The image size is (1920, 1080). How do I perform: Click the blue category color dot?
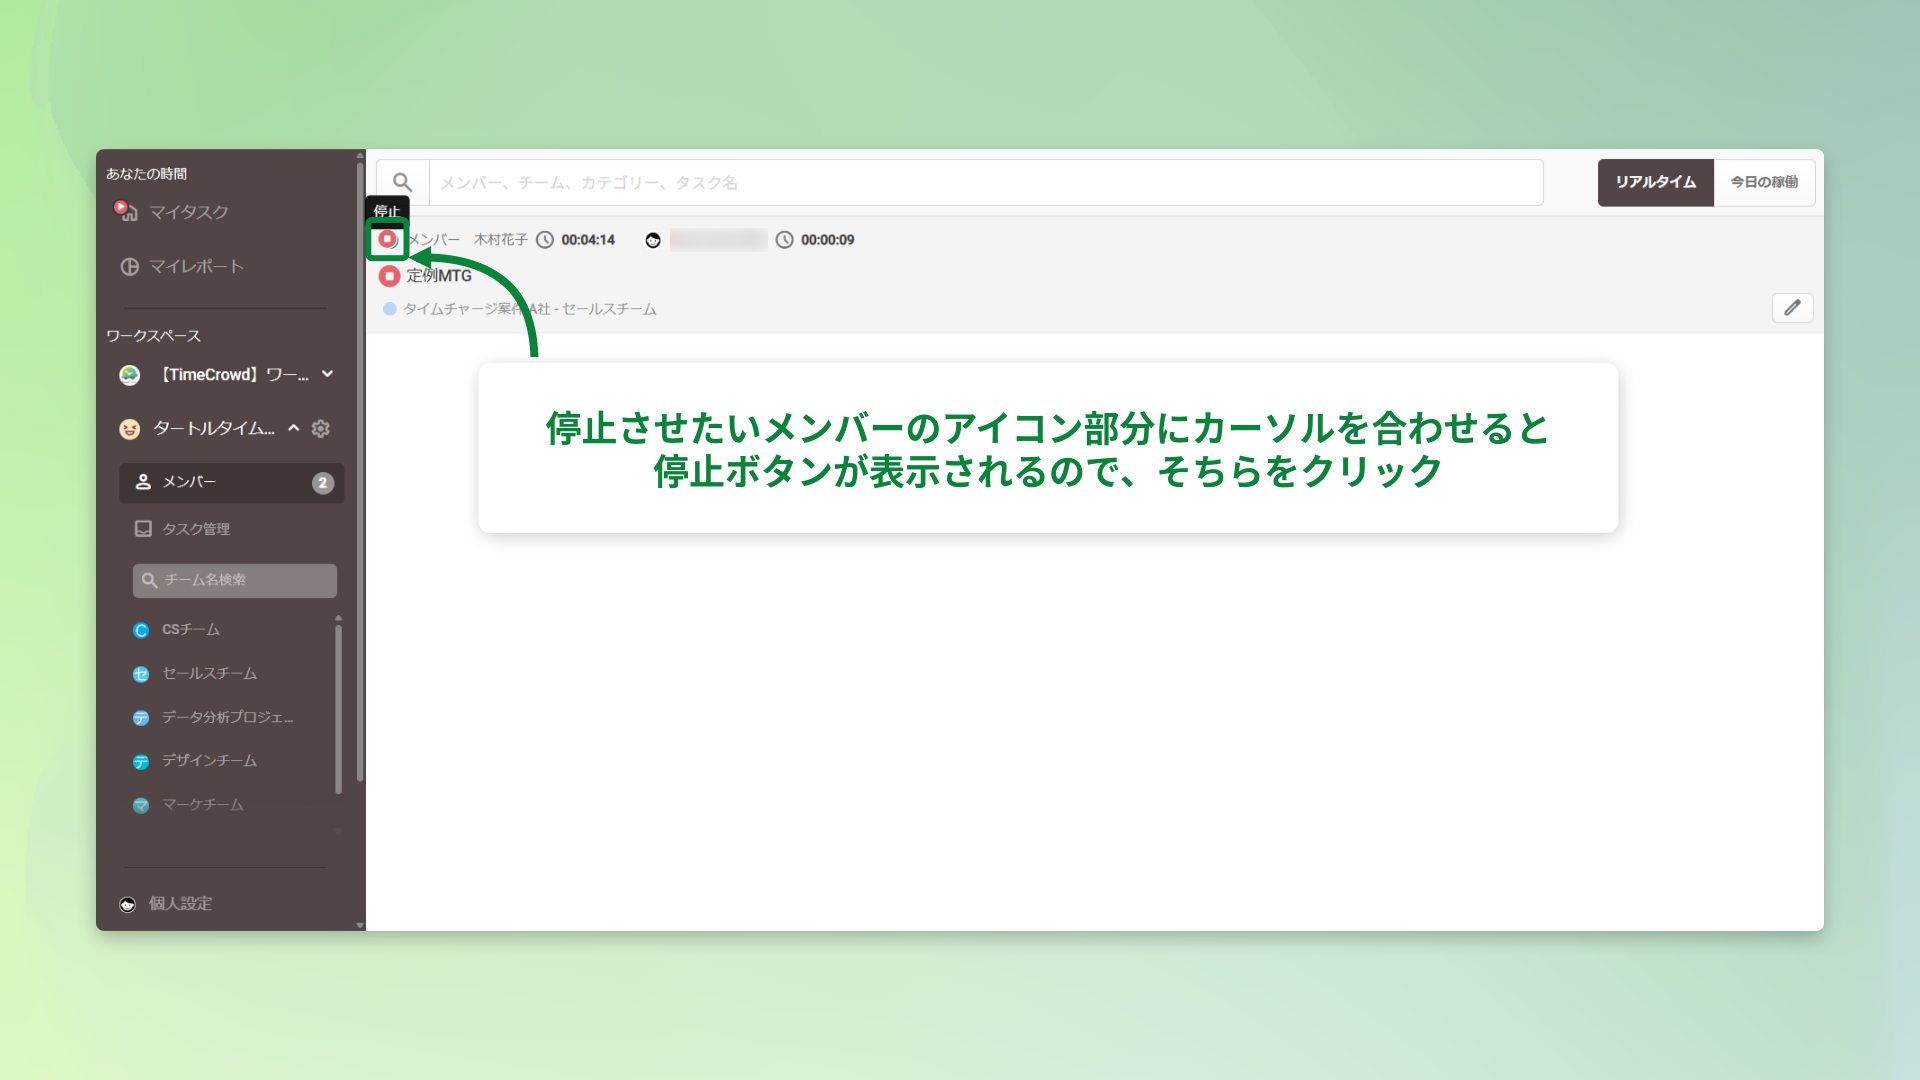(390, 309)
